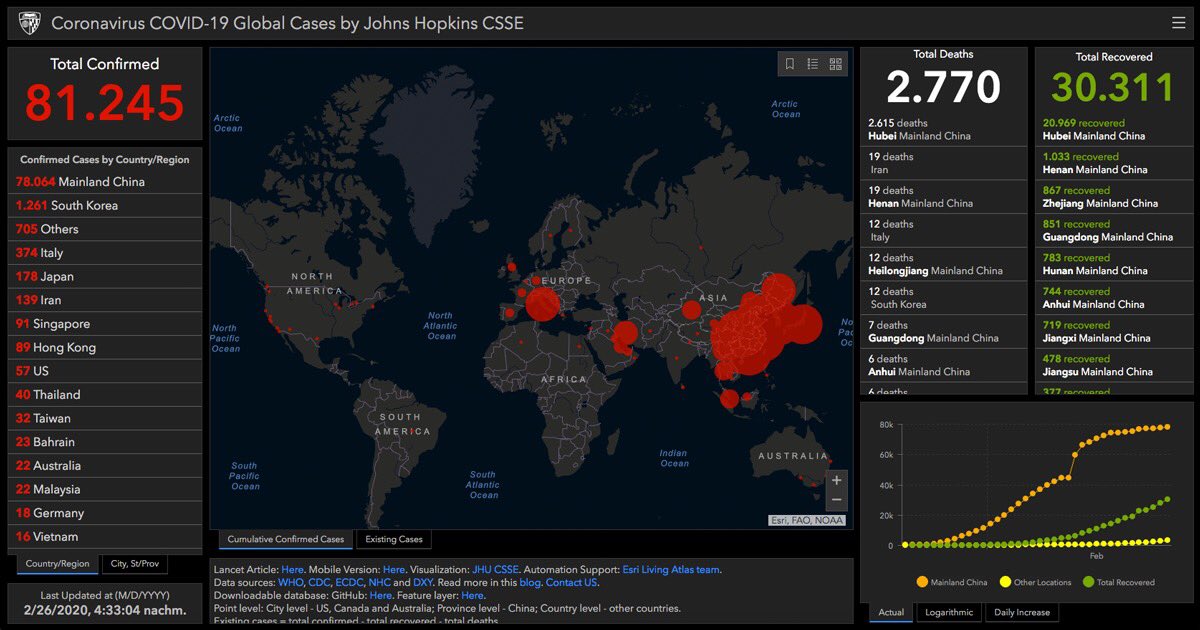The width and height of the screenshot is (1200, 630).
Task: Open the bookmarks icon on the map
Action: (x=790, y=64)
